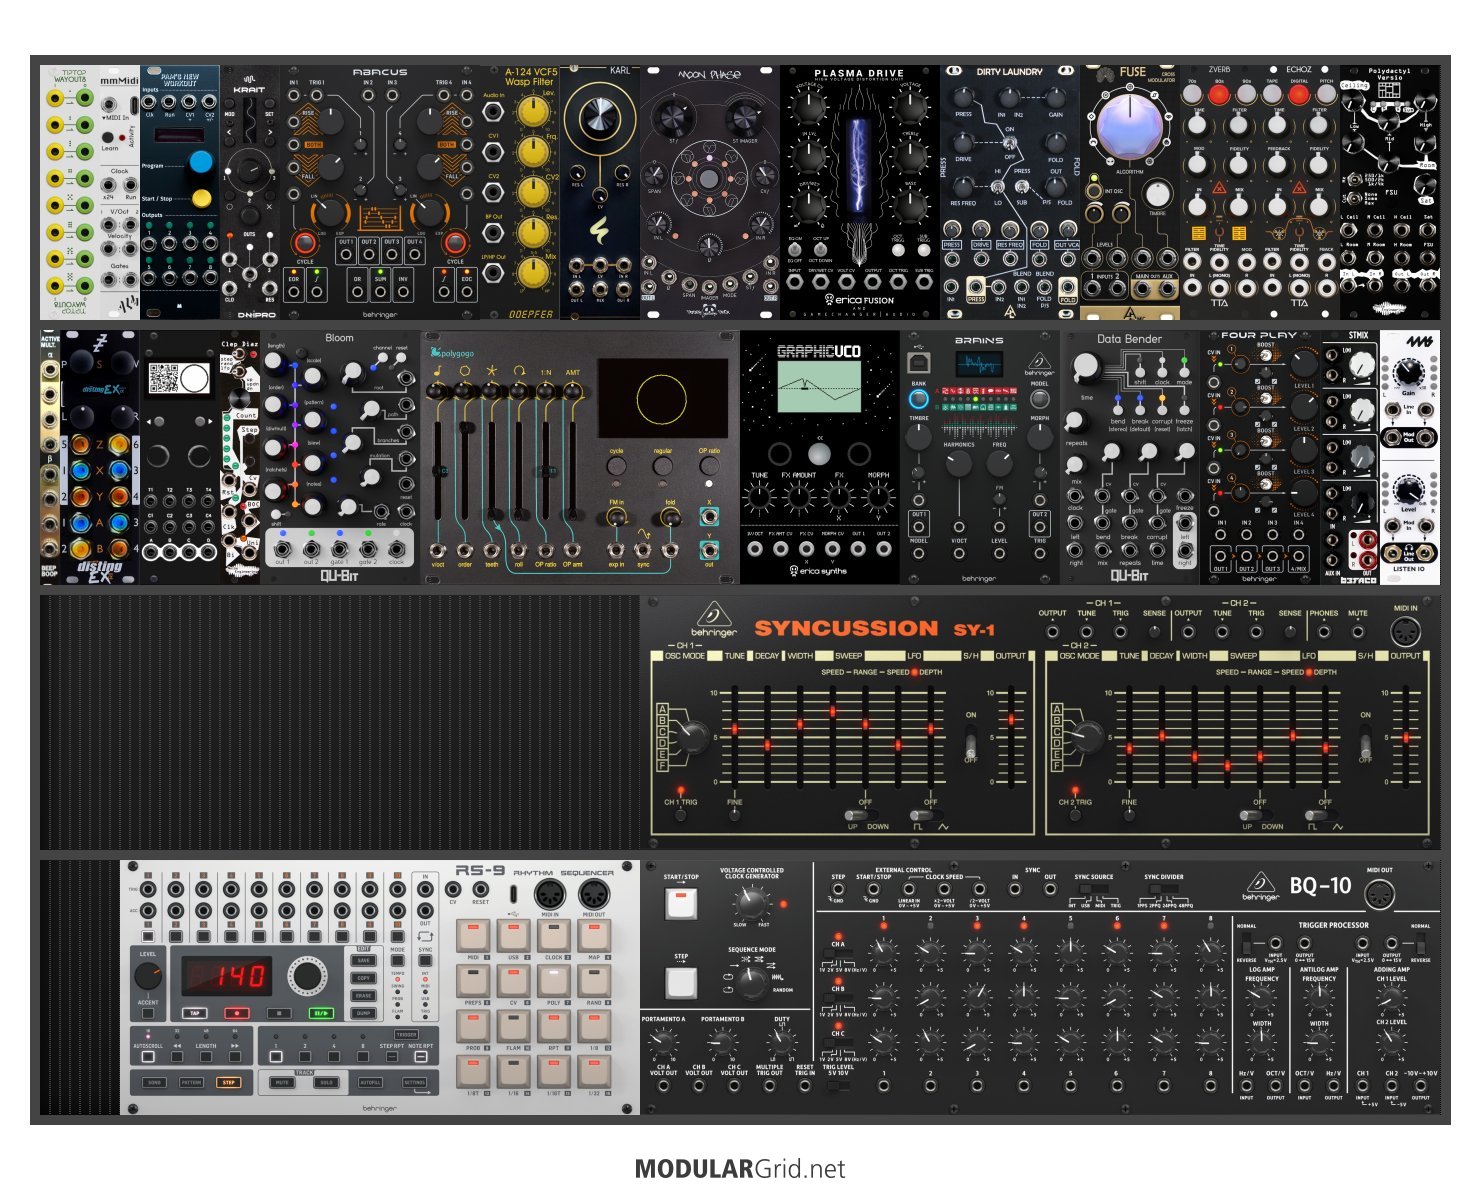Select Pattern mode on the RS-9
This screenshot has height=1190, width=1481.
coord(191,1082)
